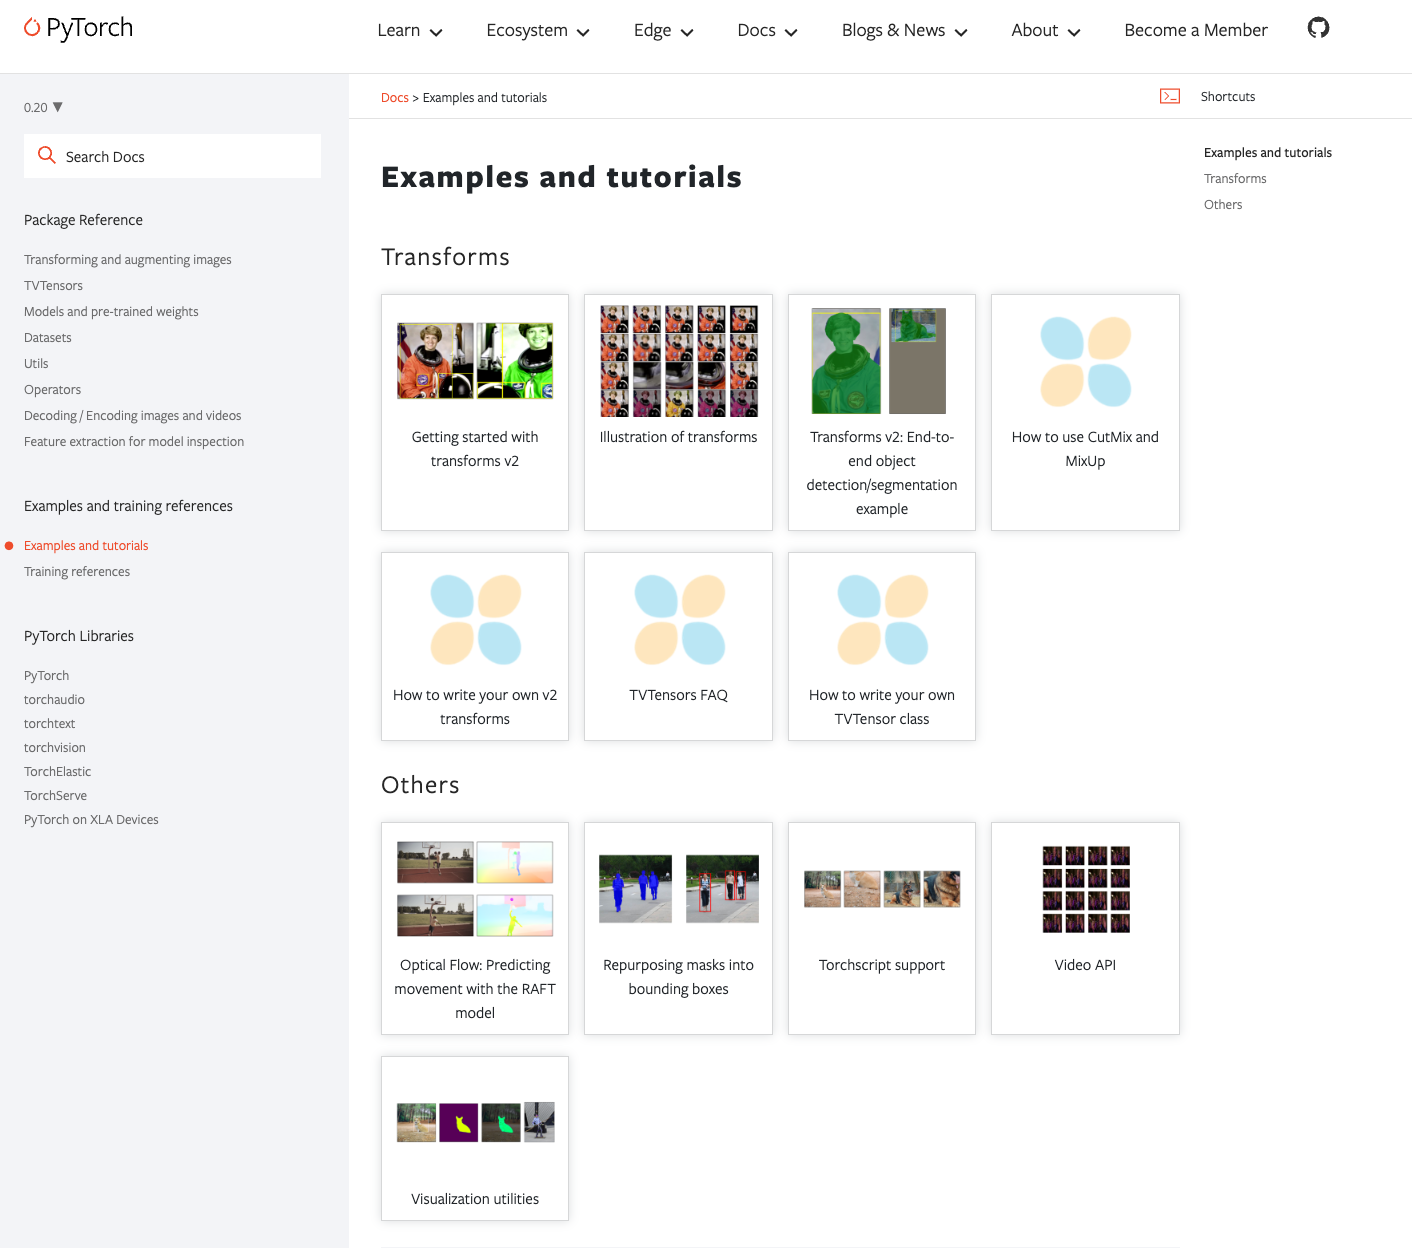Click the Others section heading
This screenshot has height=1248, width=1412.
pos(420,785)
